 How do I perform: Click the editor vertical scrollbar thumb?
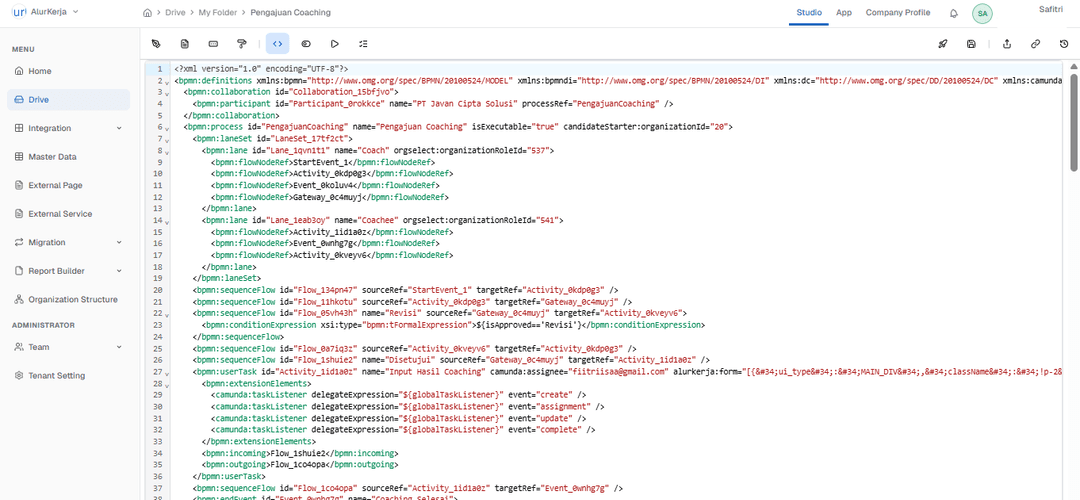[1073, 121]
